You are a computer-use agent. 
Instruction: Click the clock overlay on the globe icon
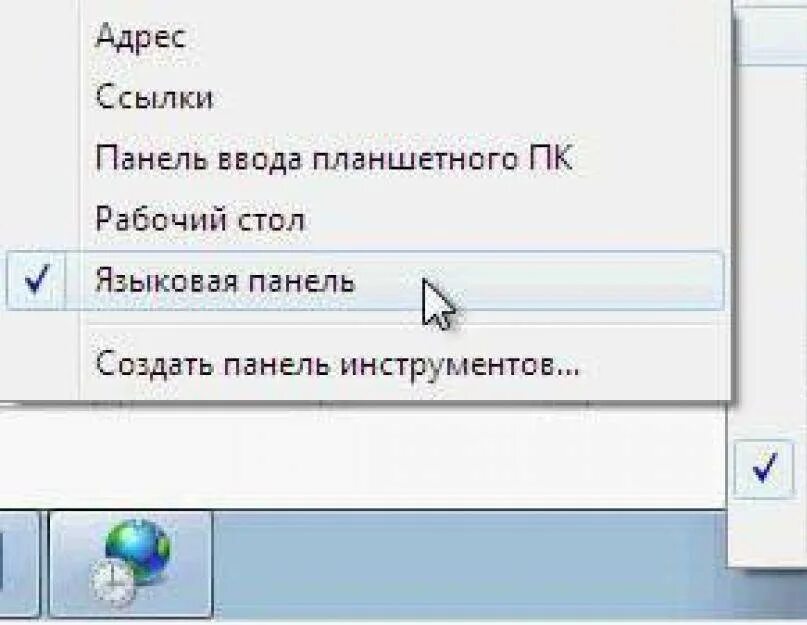112,583
